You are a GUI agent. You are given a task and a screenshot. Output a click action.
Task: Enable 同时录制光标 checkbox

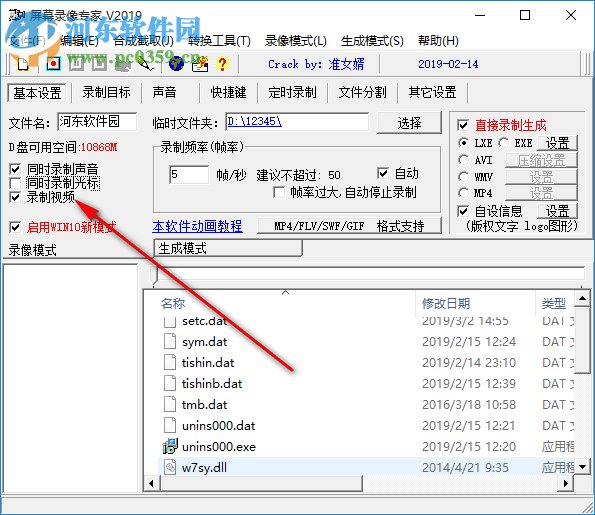coord(15,183)
